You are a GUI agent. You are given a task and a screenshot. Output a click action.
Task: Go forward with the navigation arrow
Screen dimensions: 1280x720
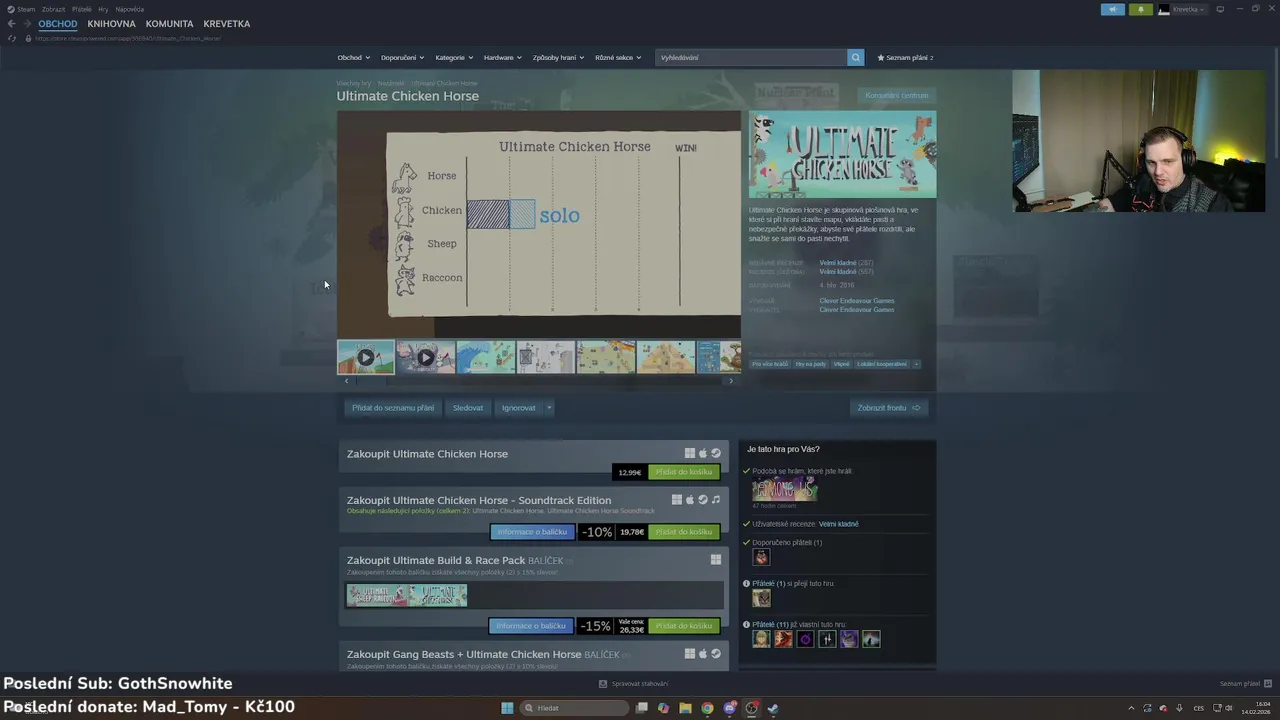tap(27, 24)
